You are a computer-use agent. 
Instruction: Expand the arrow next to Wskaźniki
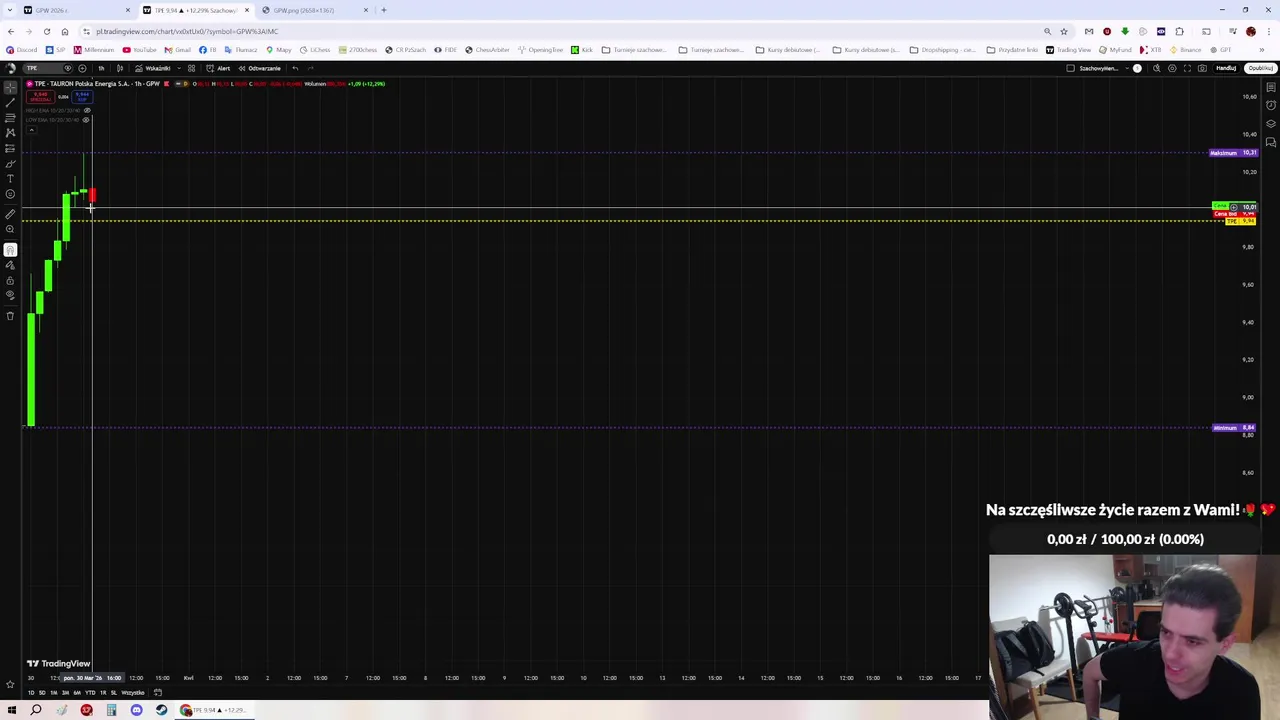pos(179,68)
